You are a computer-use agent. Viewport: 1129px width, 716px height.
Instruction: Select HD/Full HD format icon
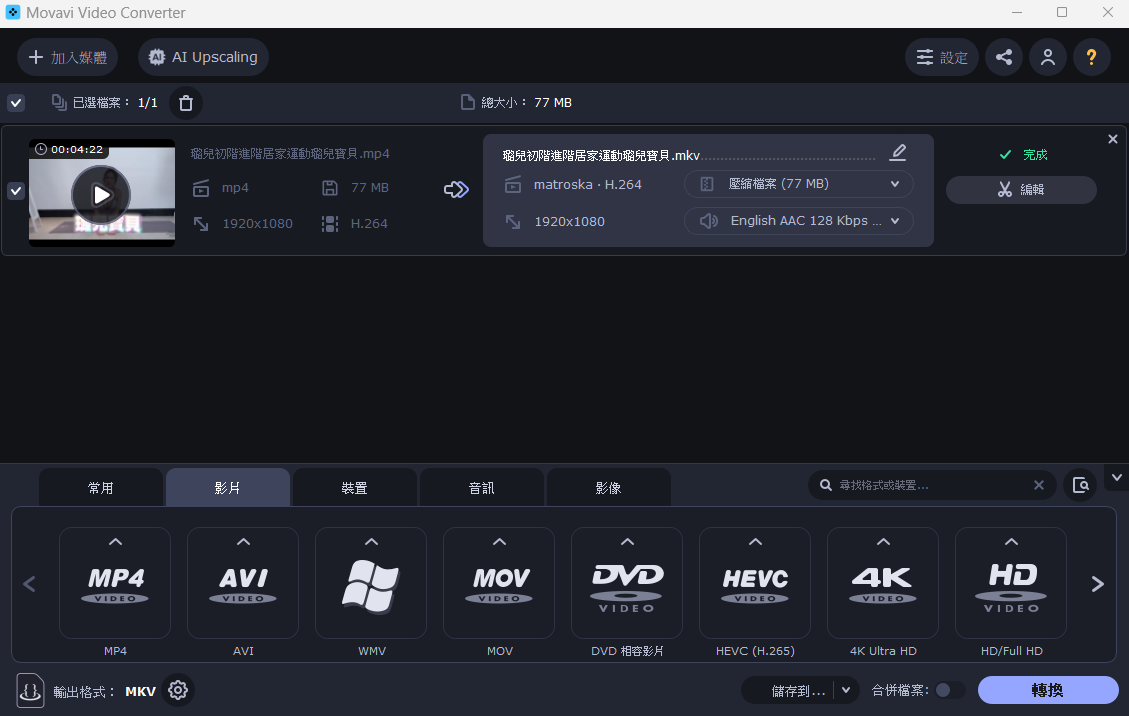coord(1011,583)
